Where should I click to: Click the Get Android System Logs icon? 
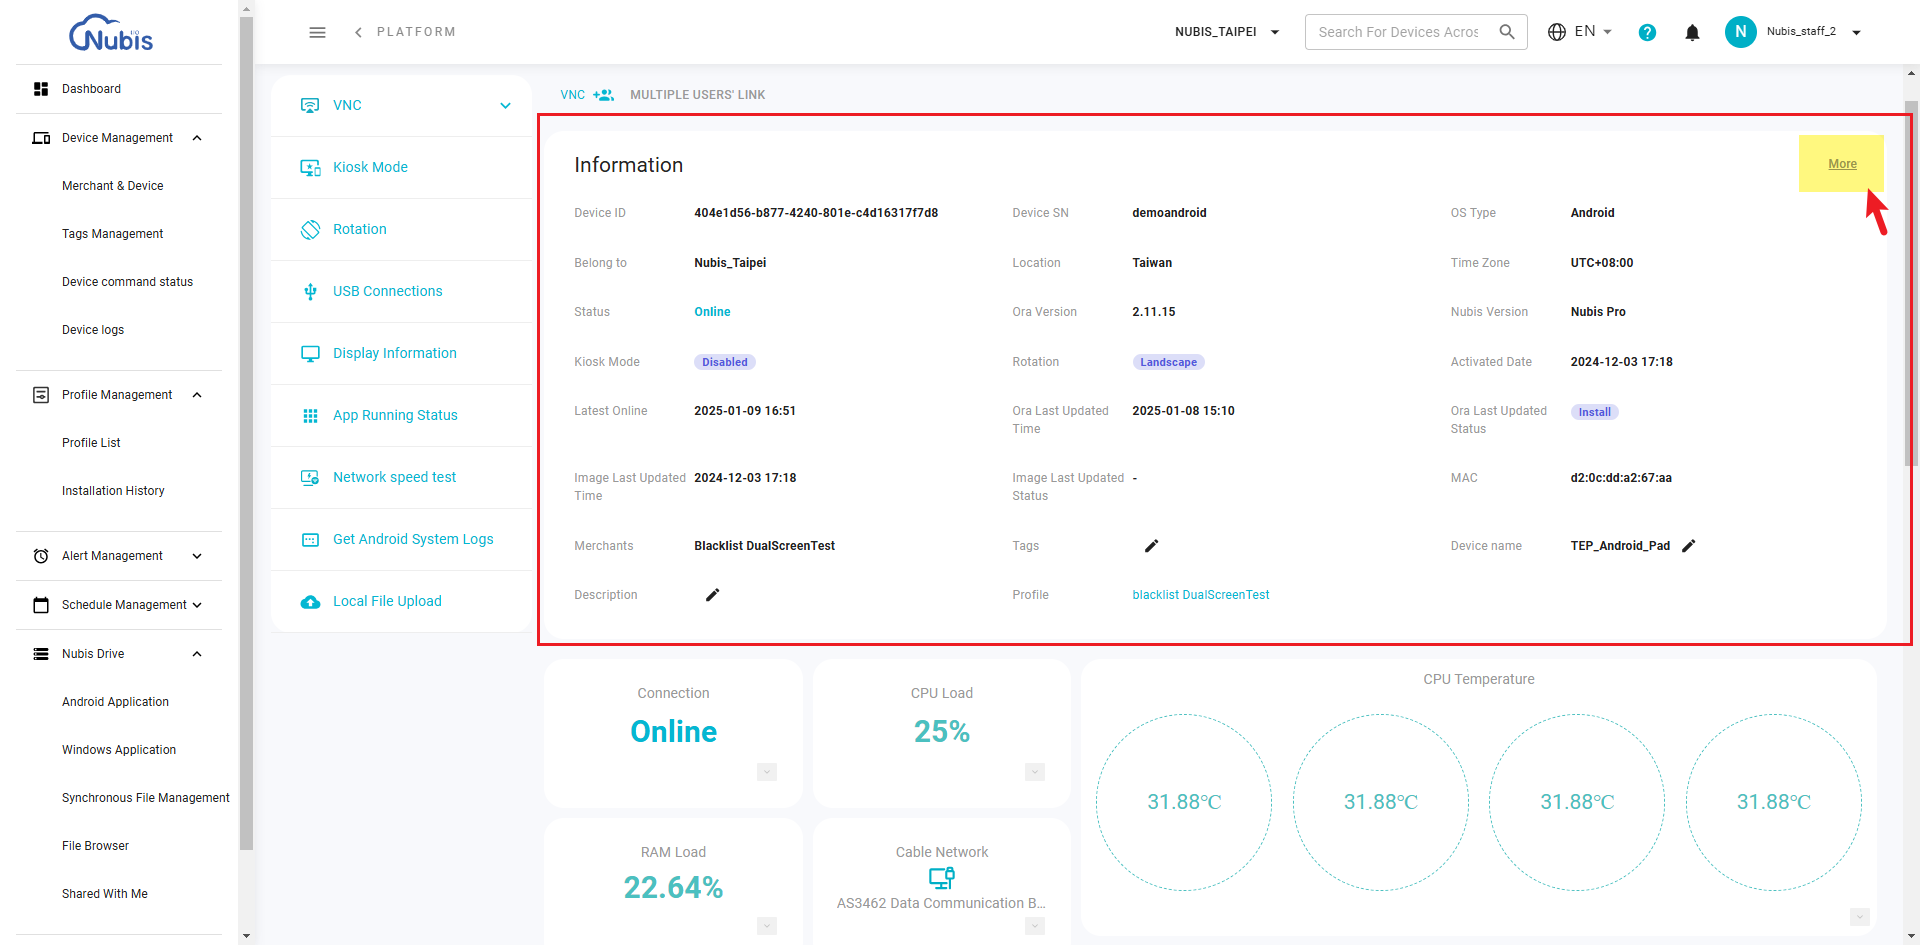[x=310, y=539]
